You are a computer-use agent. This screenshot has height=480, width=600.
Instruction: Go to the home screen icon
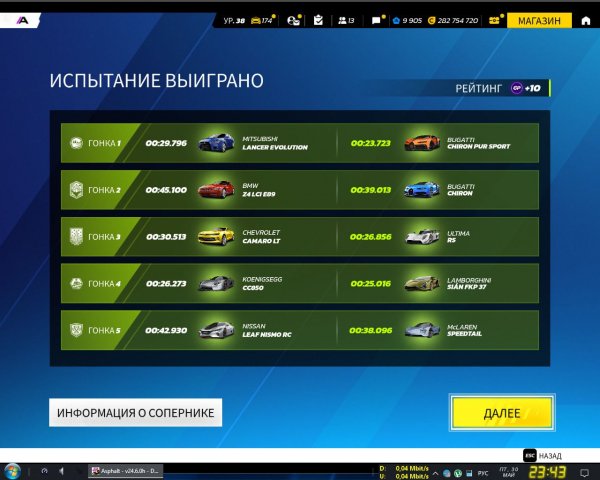584,20
